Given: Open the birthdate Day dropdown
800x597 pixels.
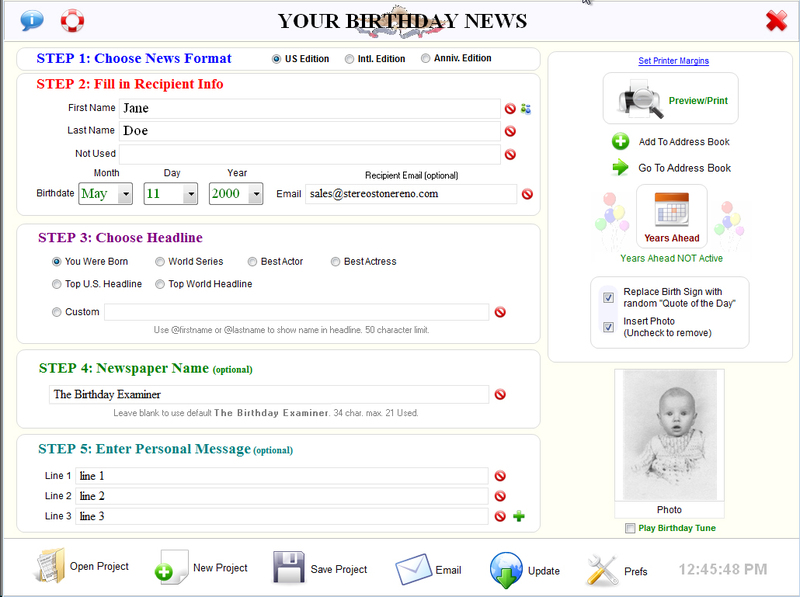Looking at the screenshot, I should [190, 194].
